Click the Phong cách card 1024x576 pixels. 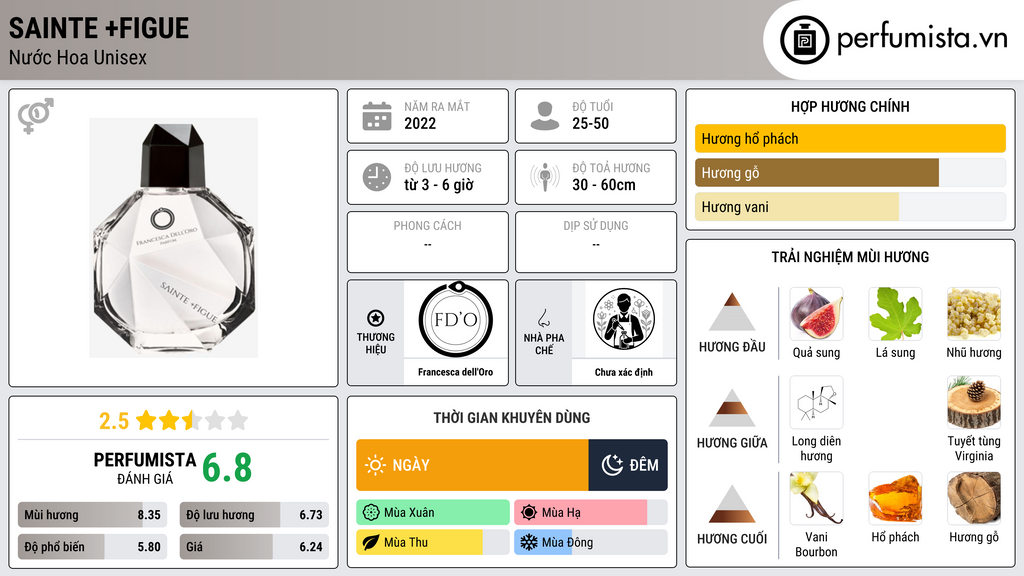tap(428, 242)
